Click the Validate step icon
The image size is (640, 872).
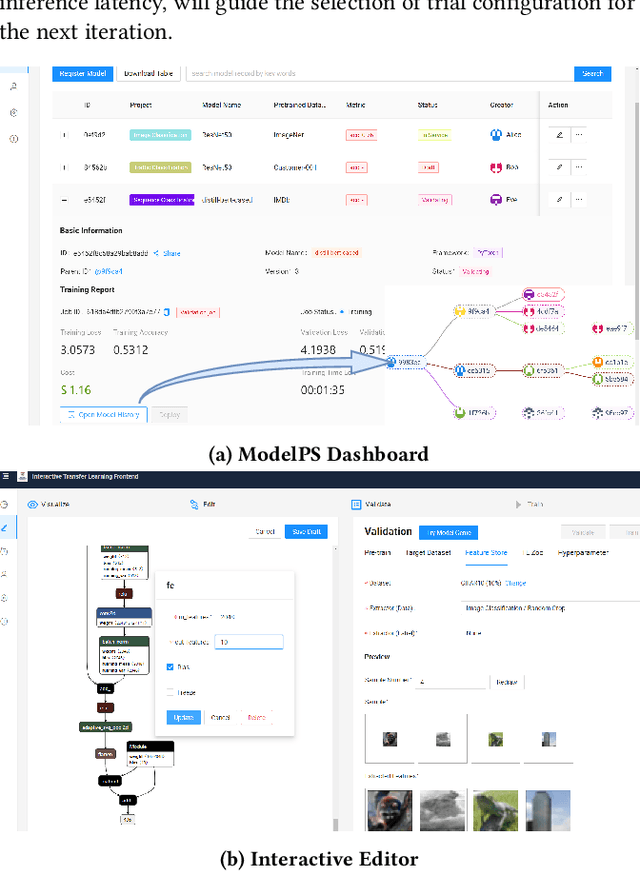[x=357, y=506]
